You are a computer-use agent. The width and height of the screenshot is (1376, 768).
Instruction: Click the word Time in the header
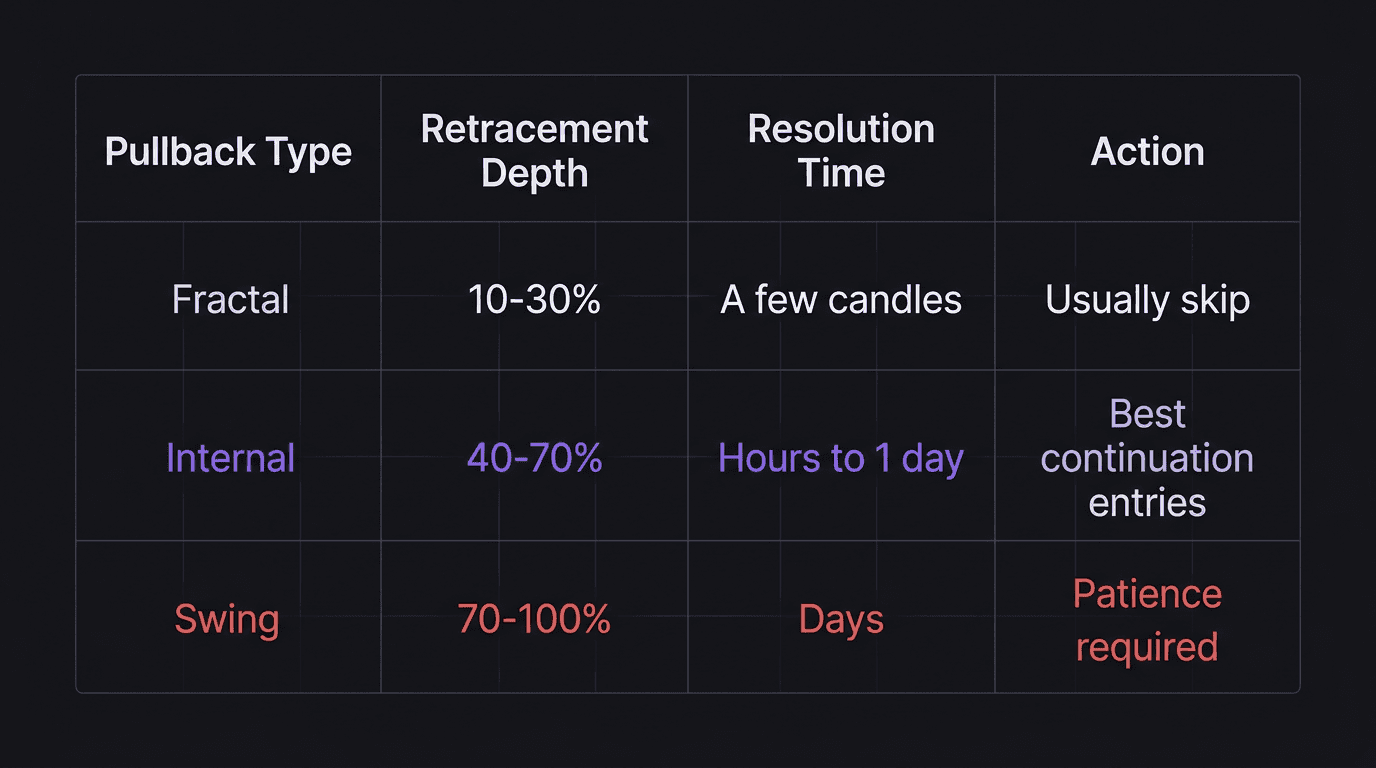tap(841, 173)
